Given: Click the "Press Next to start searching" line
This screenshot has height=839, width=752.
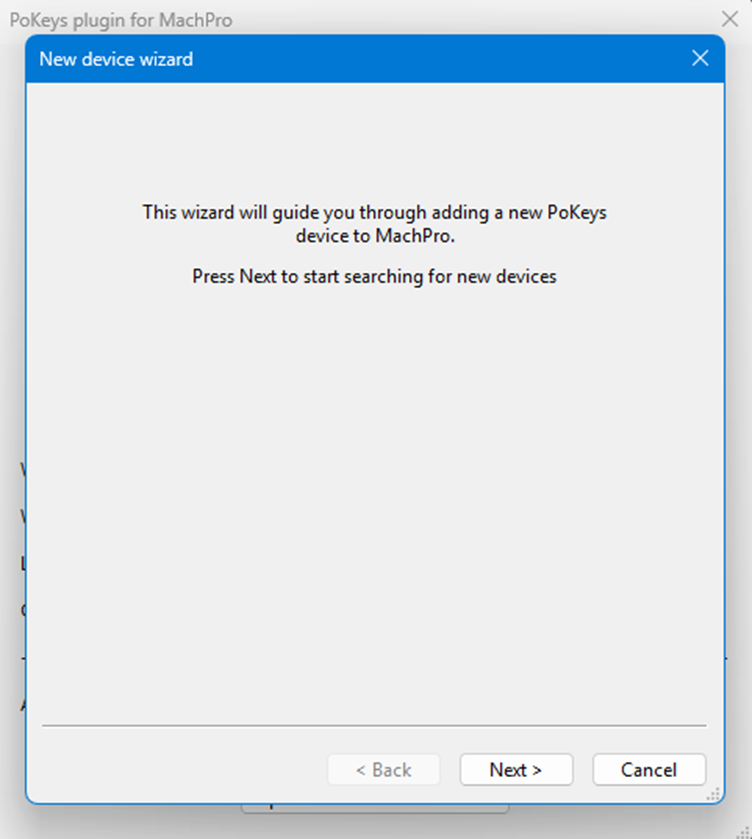Looking at the screenshot, I should pos(374,276).
